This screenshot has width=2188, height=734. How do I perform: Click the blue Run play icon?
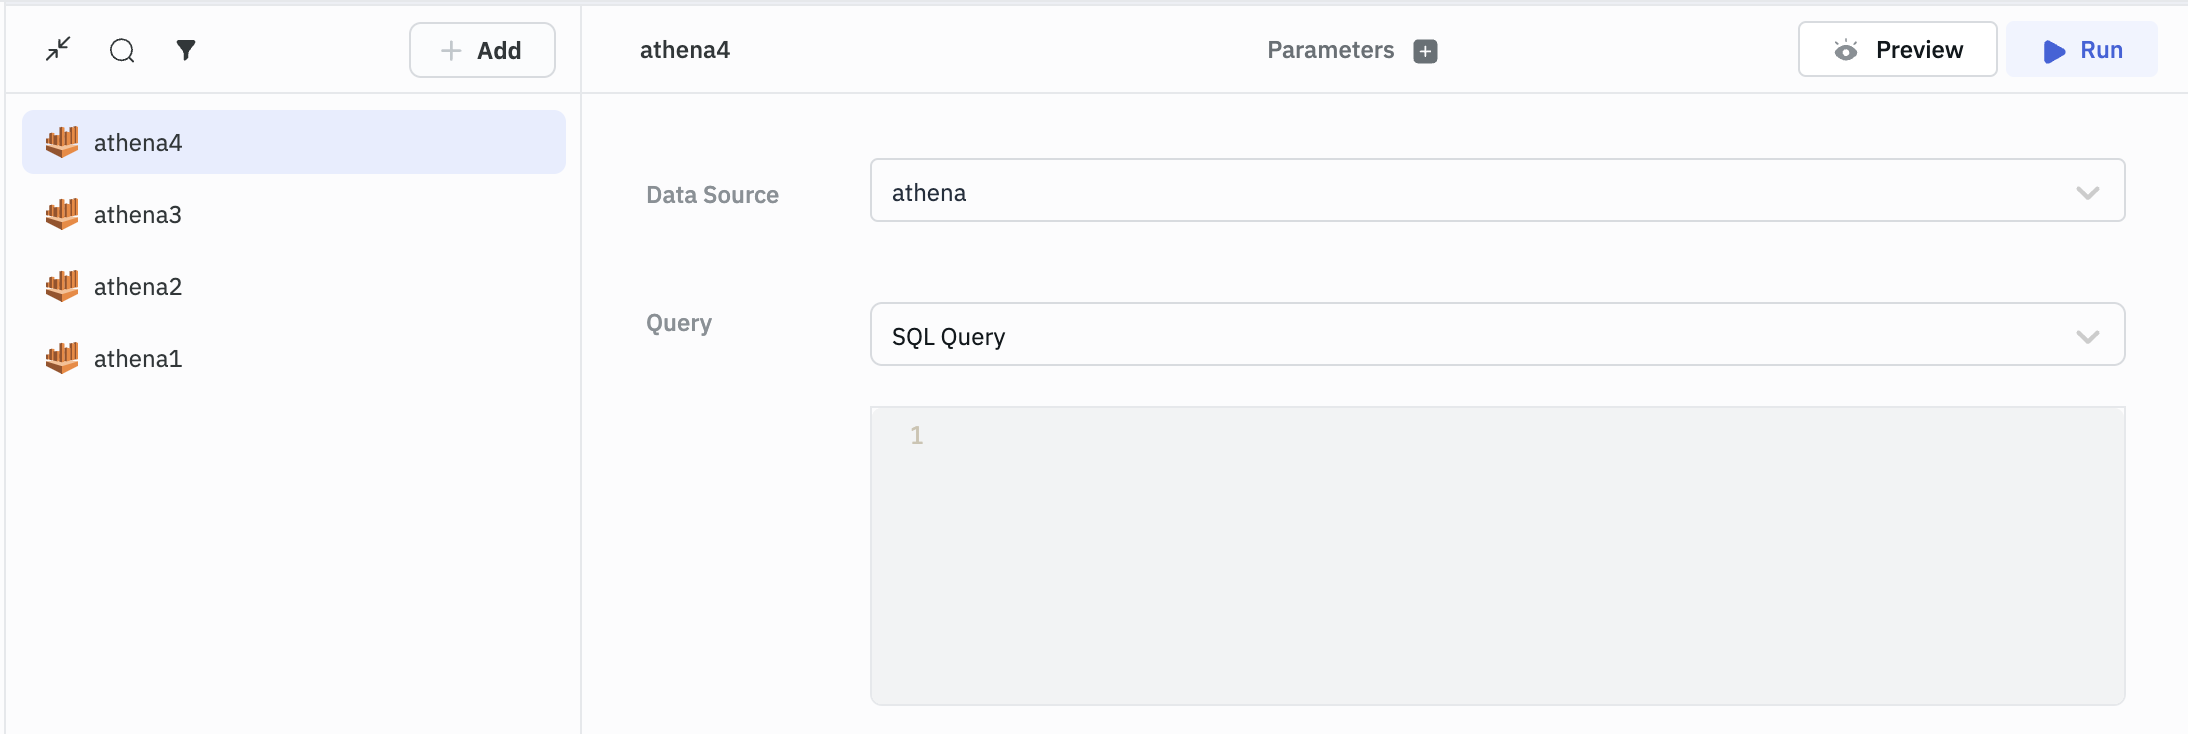click(x=2054, y=51)
